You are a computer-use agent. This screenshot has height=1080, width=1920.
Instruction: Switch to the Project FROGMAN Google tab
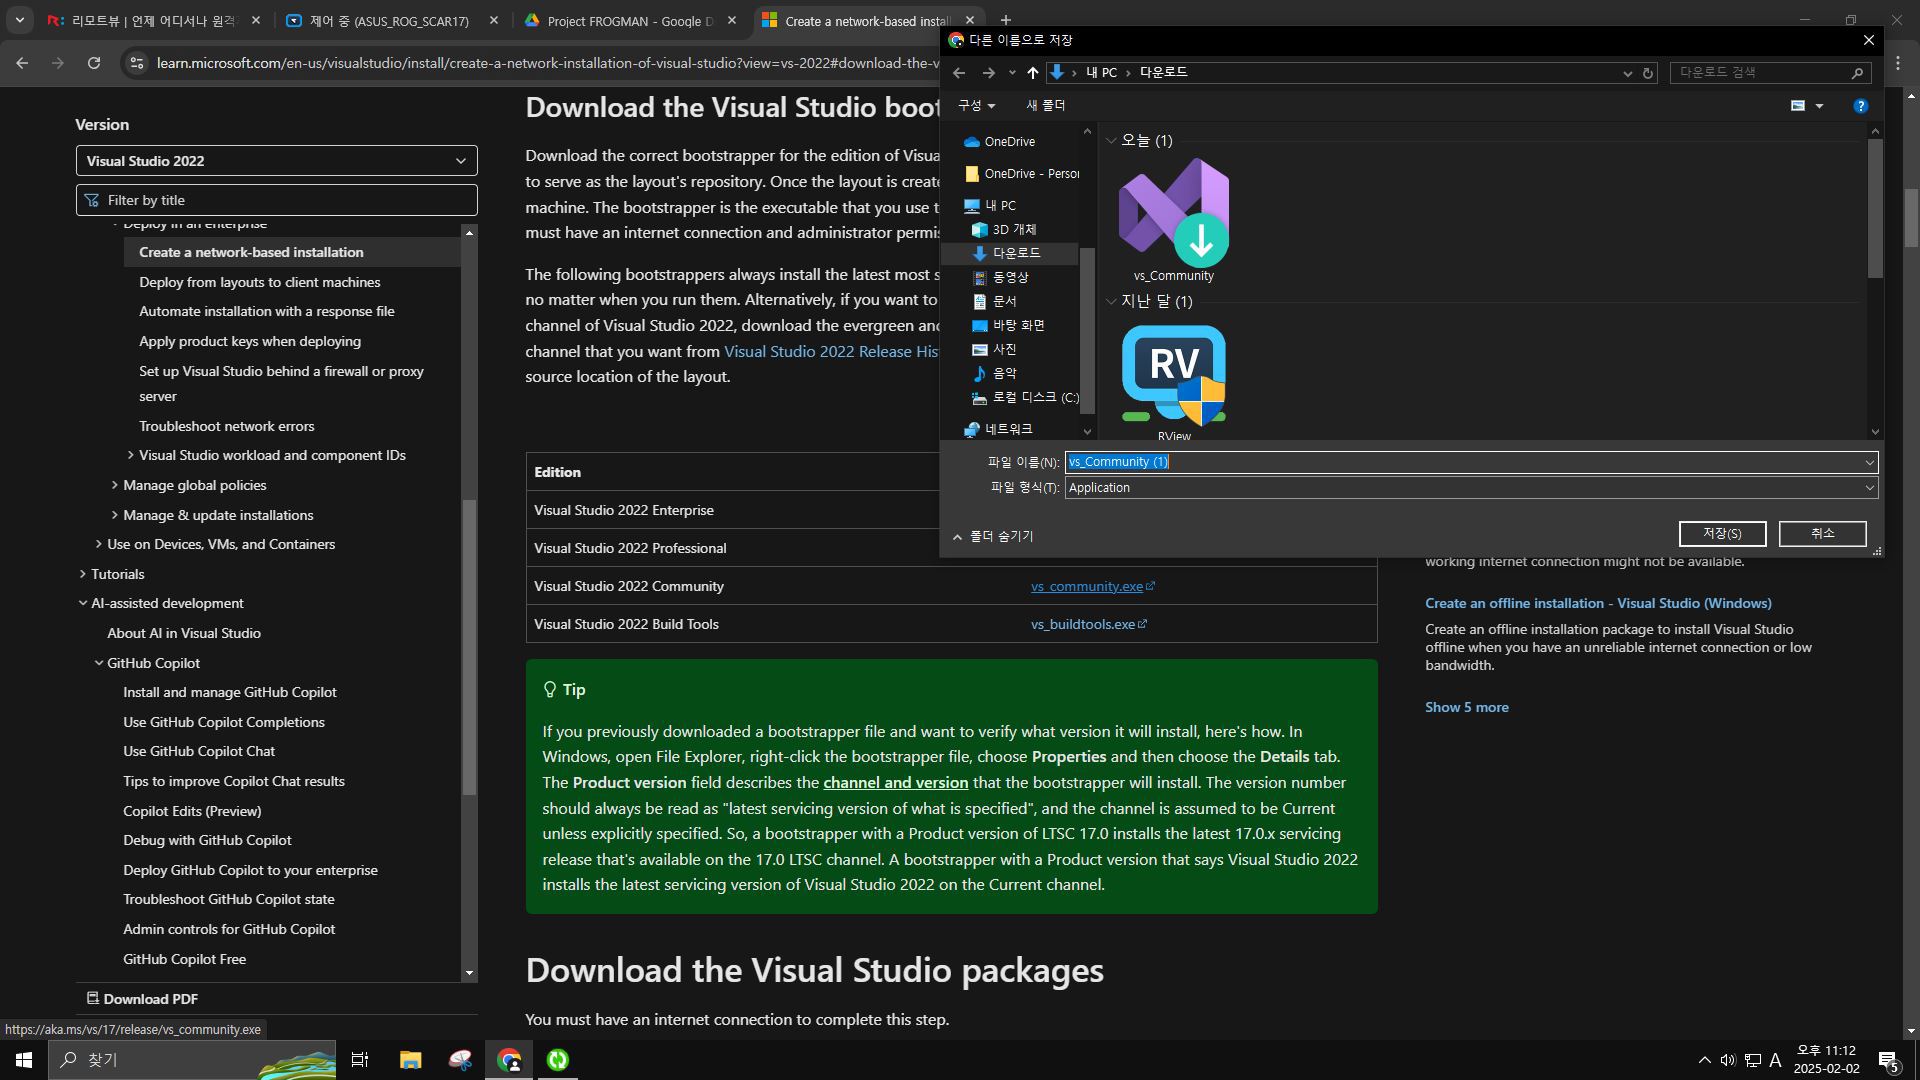630,21
